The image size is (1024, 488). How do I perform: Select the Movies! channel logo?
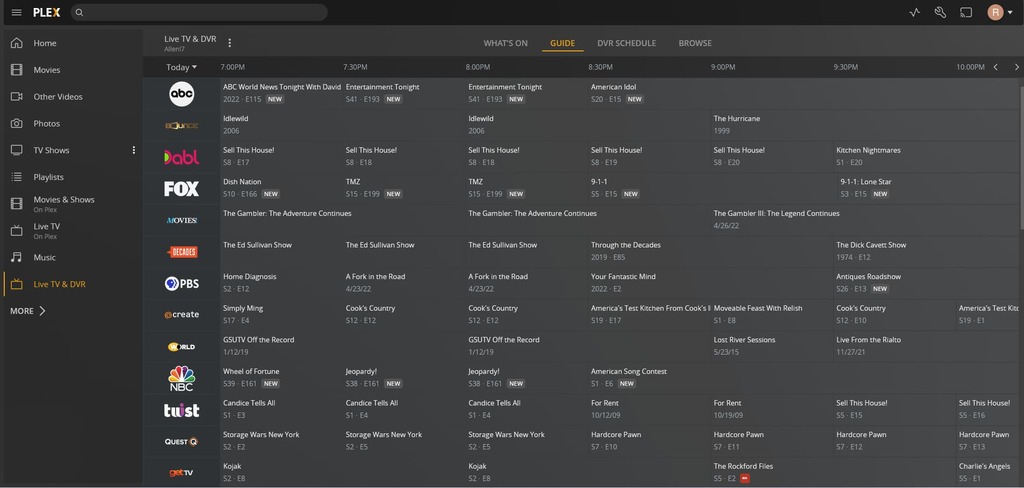(182, 221)
